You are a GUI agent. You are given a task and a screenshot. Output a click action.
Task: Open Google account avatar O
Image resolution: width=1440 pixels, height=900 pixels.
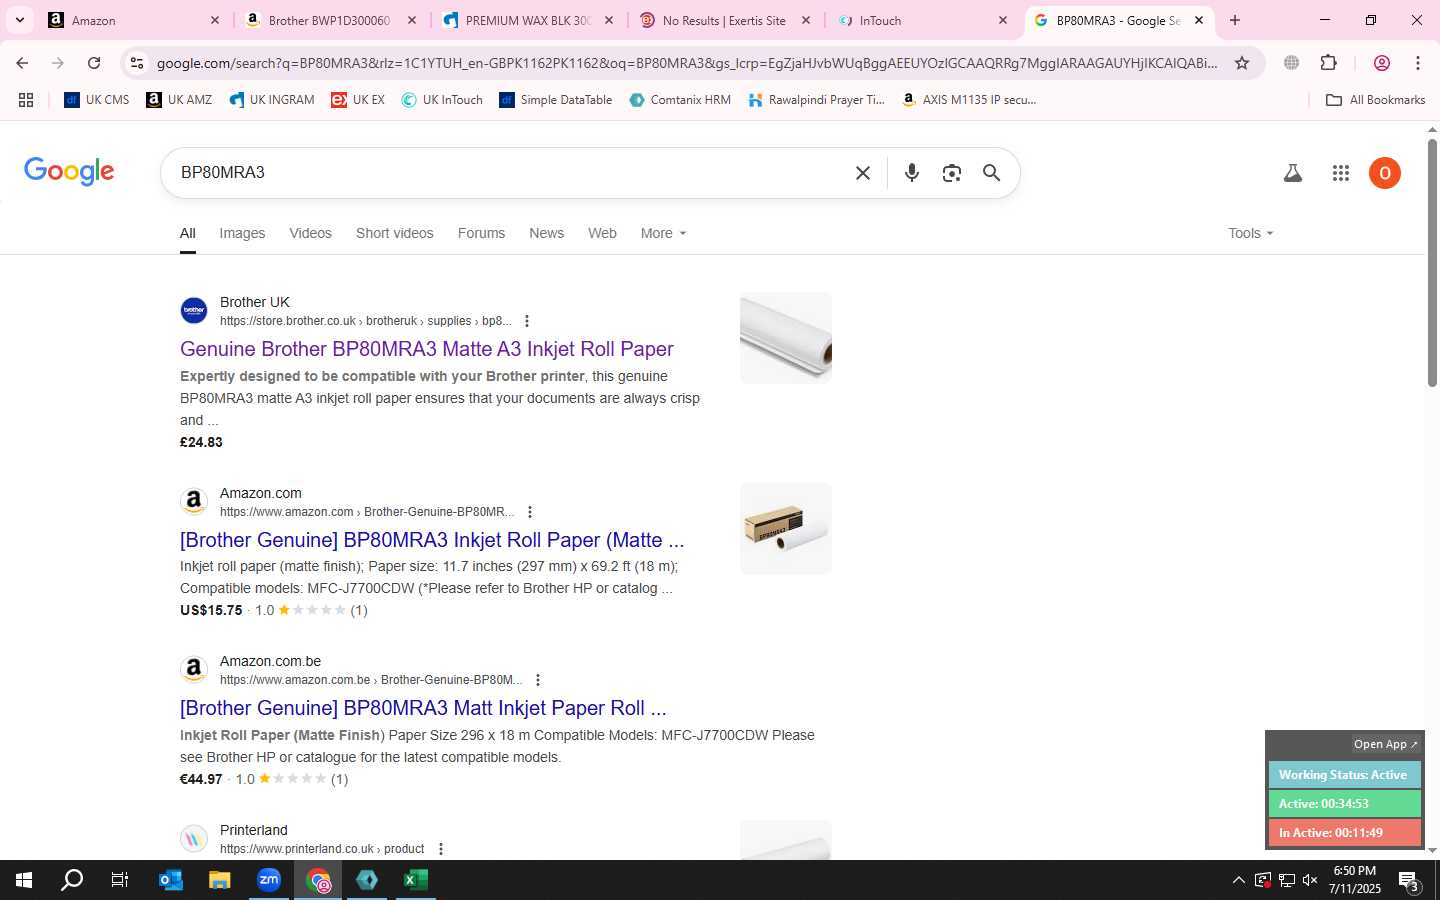coord(1385,173)
